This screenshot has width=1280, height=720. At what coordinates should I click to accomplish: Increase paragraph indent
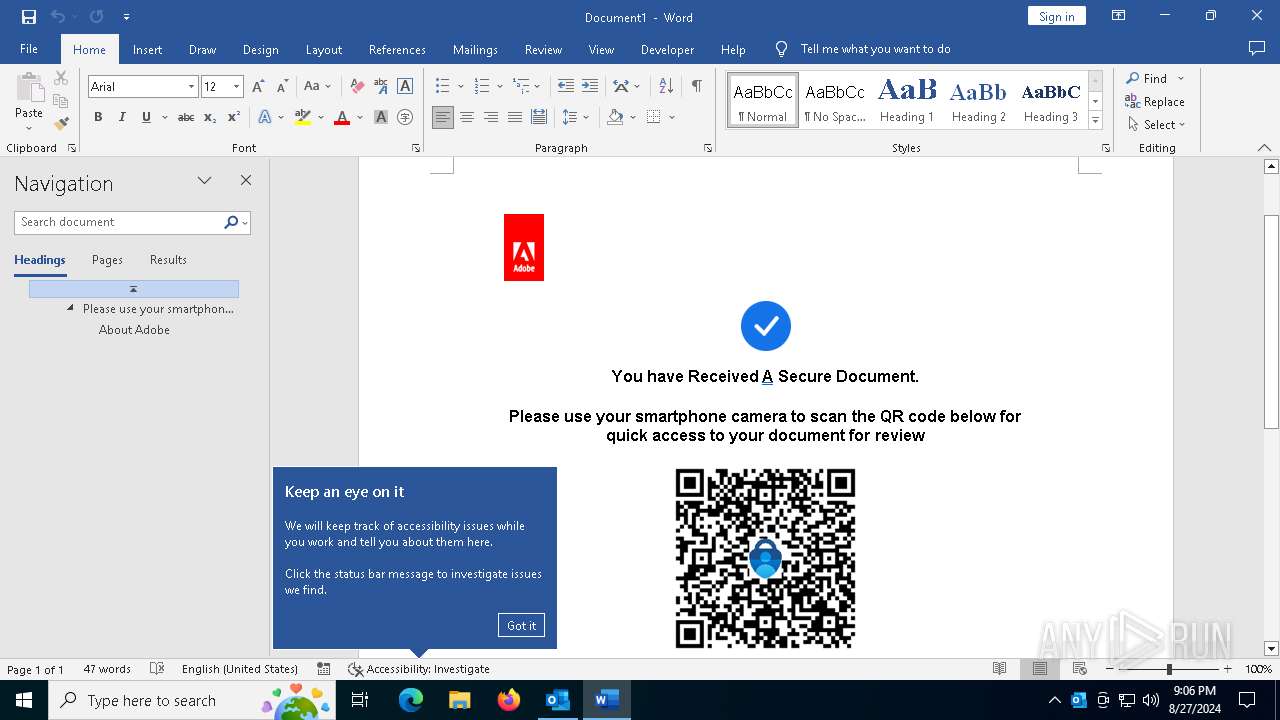pos(590,86)
